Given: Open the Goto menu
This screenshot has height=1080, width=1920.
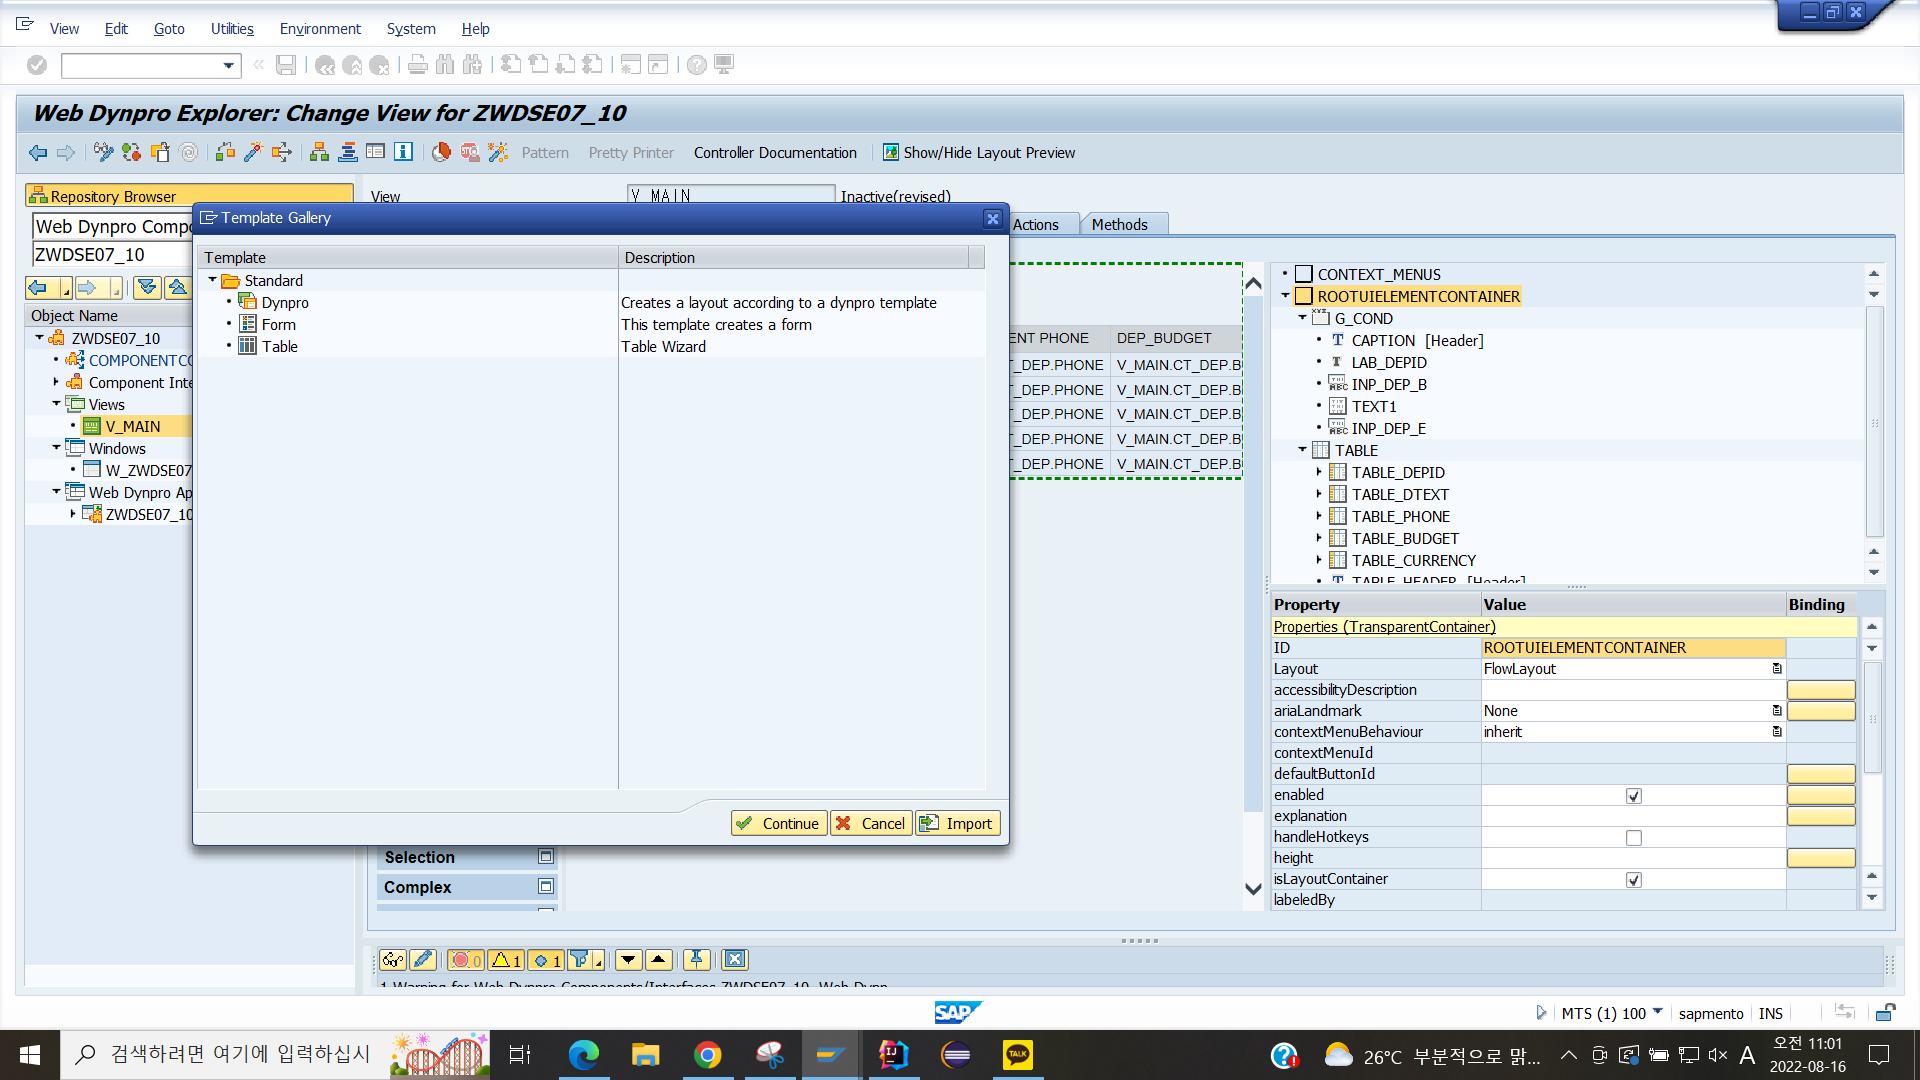Looking at the screenshot, I should [x=169, y=29].
